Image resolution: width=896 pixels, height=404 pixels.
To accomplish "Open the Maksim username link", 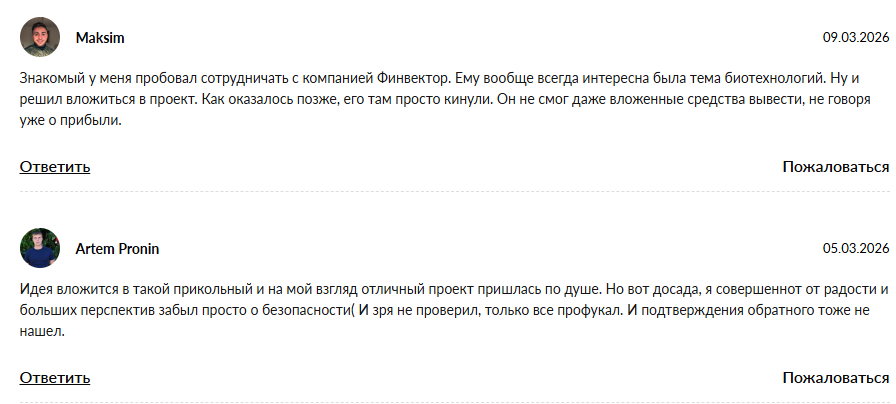I will [x=100, y=38].
